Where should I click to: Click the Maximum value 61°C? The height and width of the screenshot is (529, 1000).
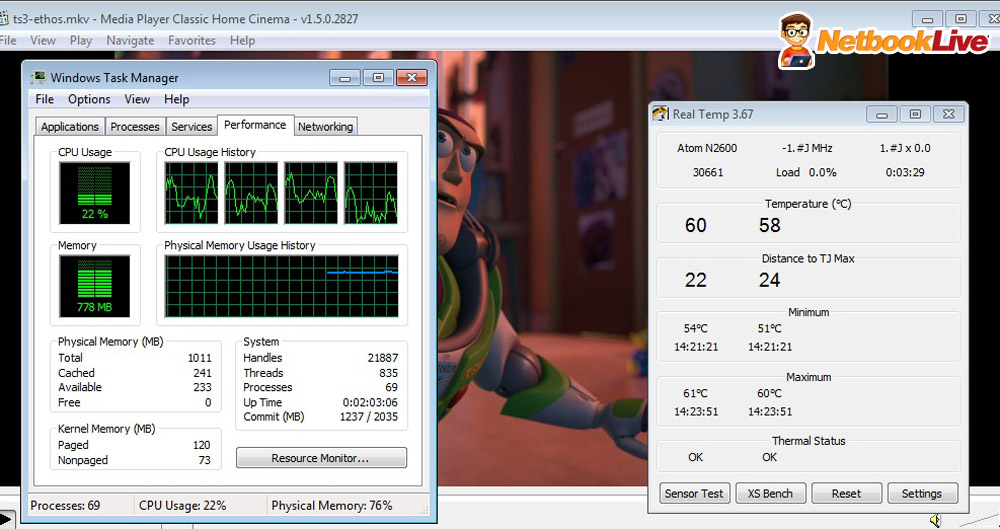(696, 394)
